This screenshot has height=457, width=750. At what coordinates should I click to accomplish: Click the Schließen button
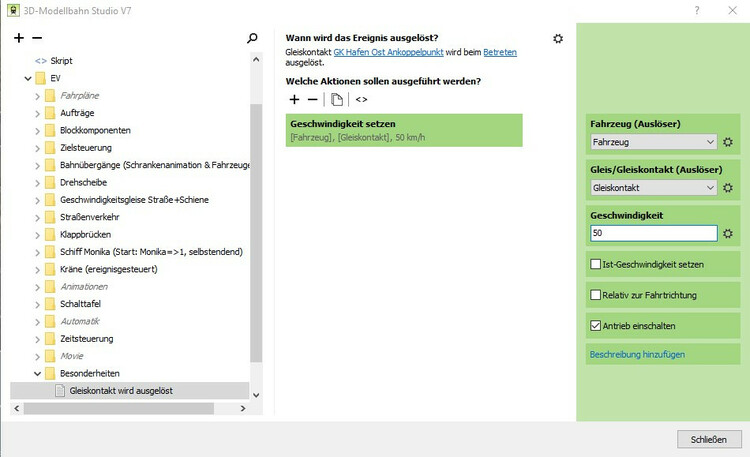coord(709,439)
